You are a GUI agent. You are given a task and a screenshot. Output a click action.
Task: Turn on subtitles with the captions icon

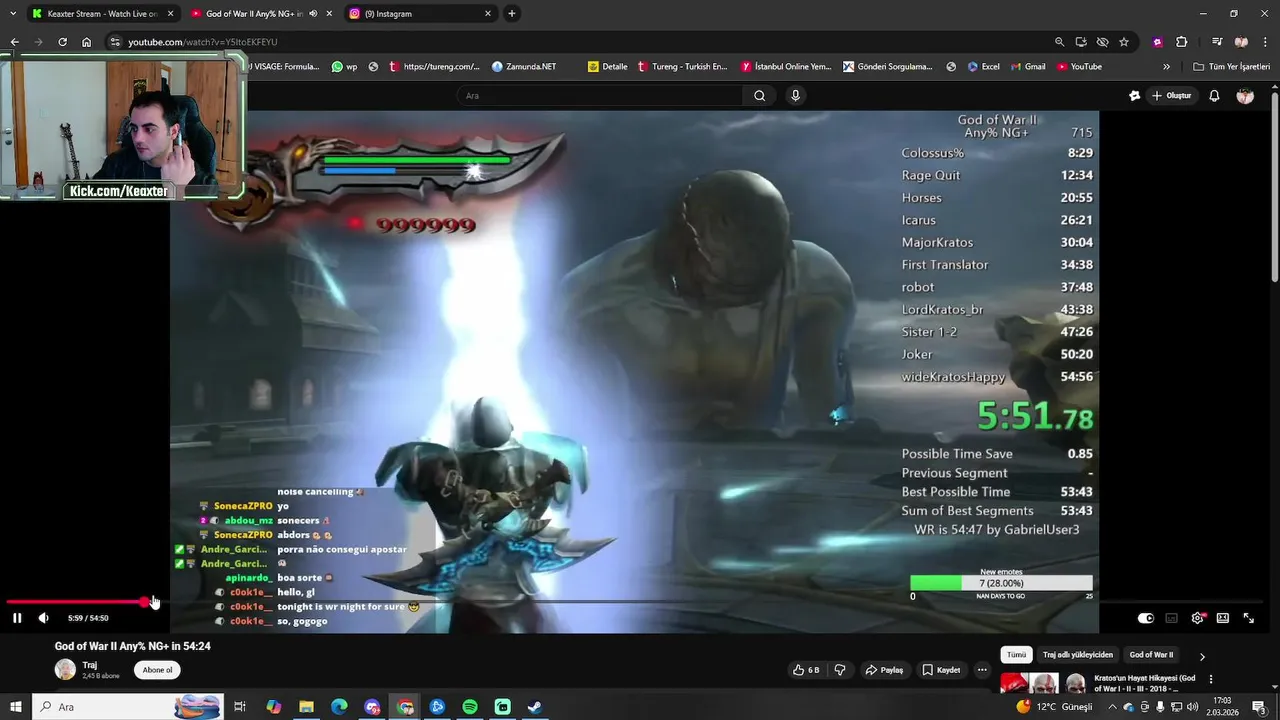[1171, 618]
